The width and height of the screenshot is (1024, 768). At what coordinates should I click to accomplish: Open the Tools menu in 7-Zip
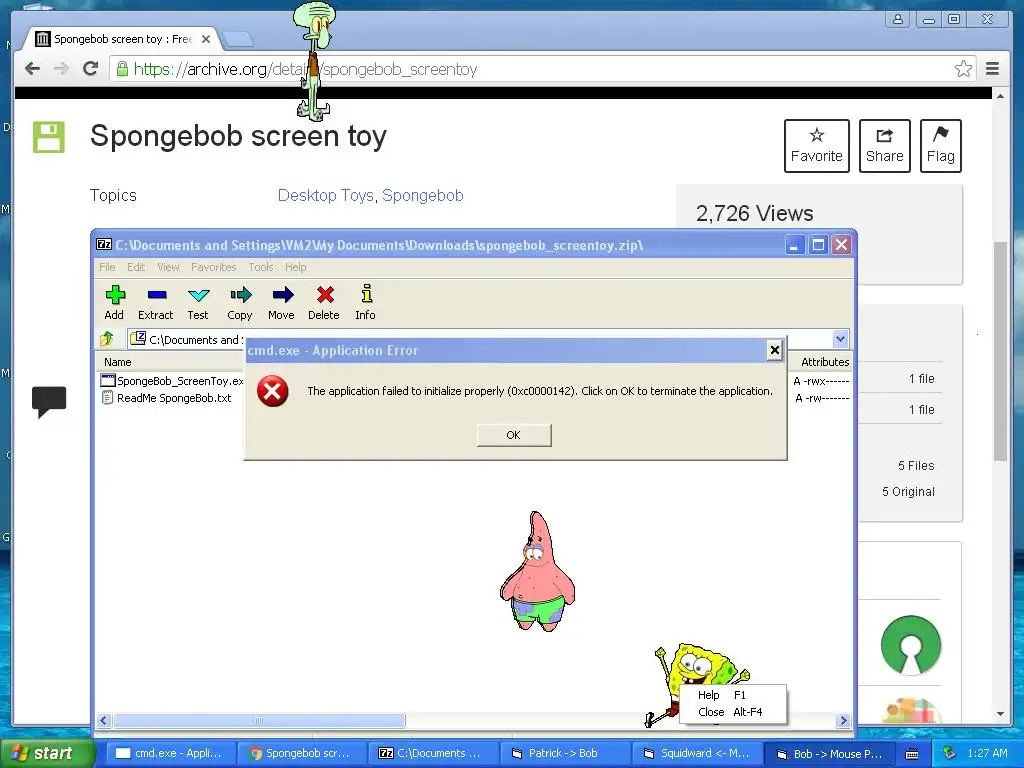(x=261, y=267)
